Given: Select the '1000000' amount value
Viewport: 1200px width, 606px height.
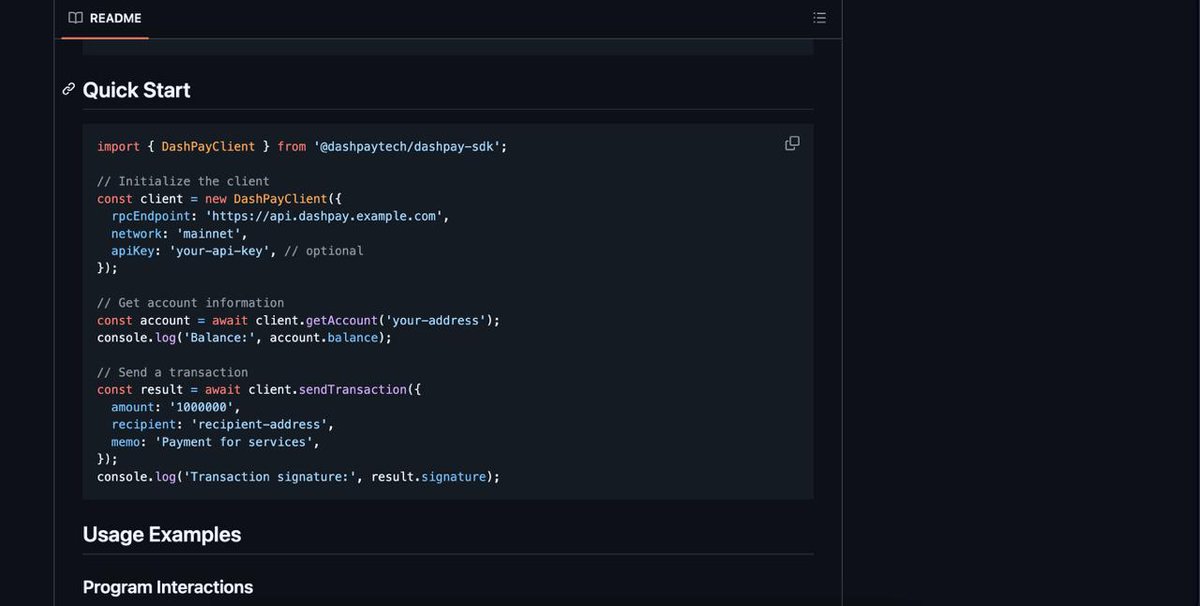Looking at the screenshot, I should [x=200, y=407].
